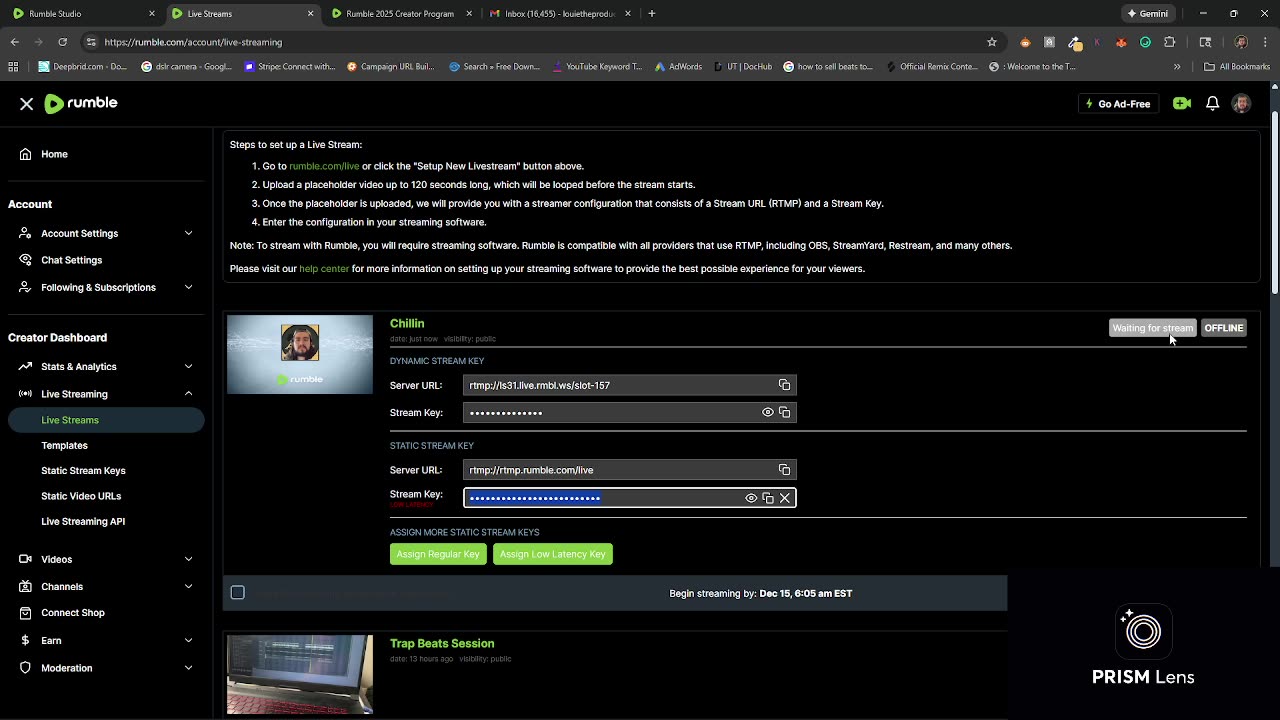Show more bookmarks with chevron
Image resolution: width=1280 pixels, height=720 pixels.
[1177, 67]
